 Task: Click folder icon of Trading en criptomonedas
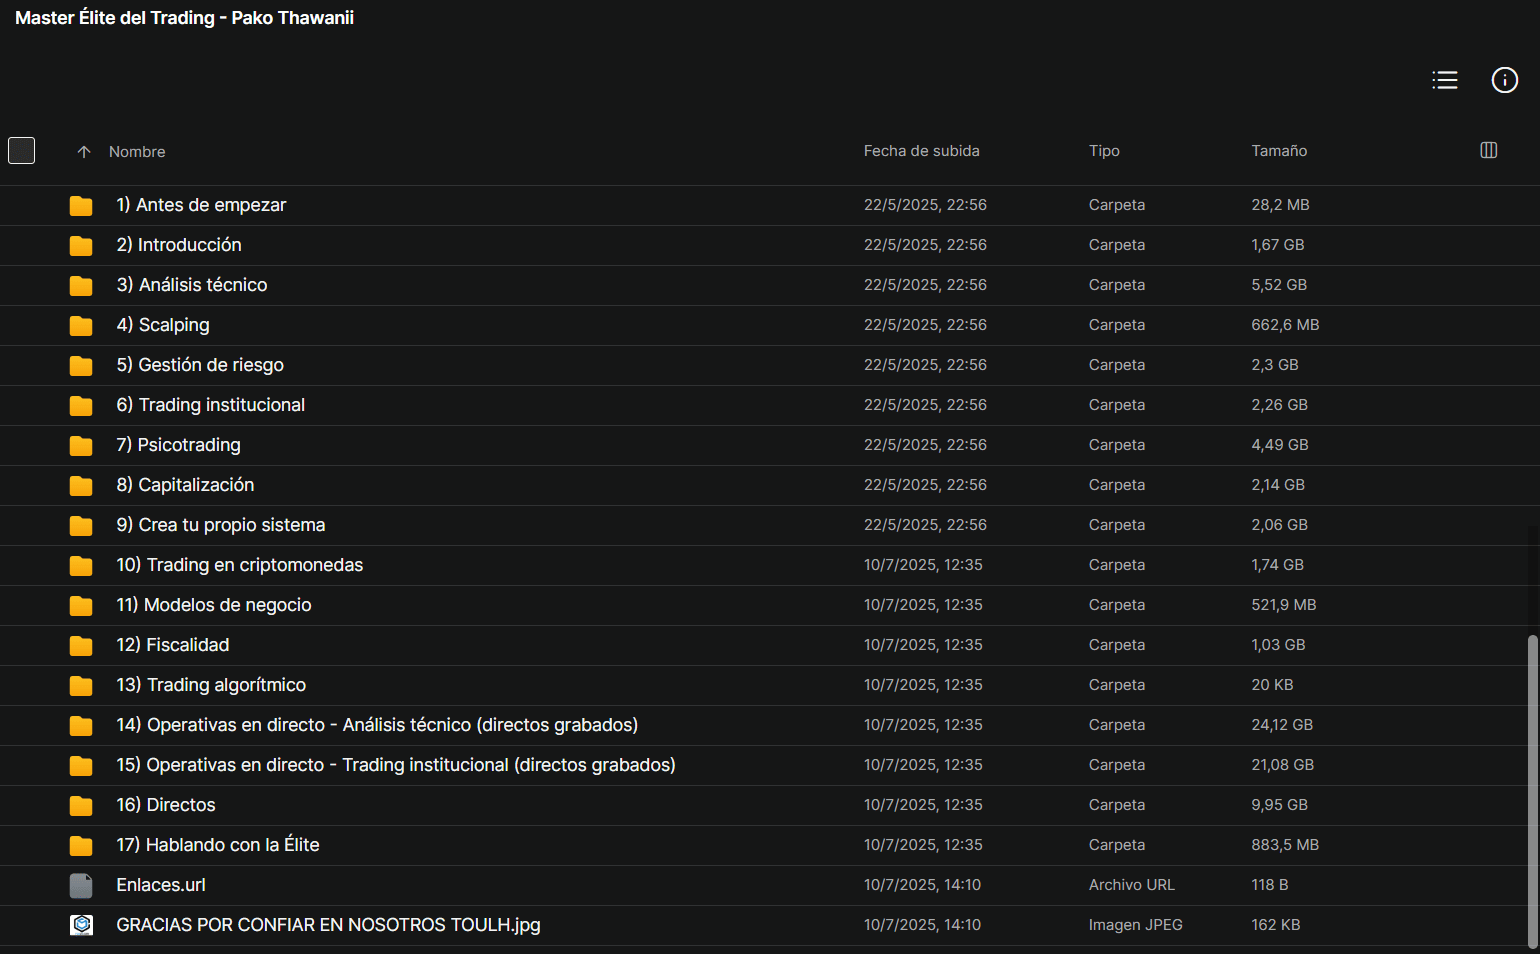81,566
